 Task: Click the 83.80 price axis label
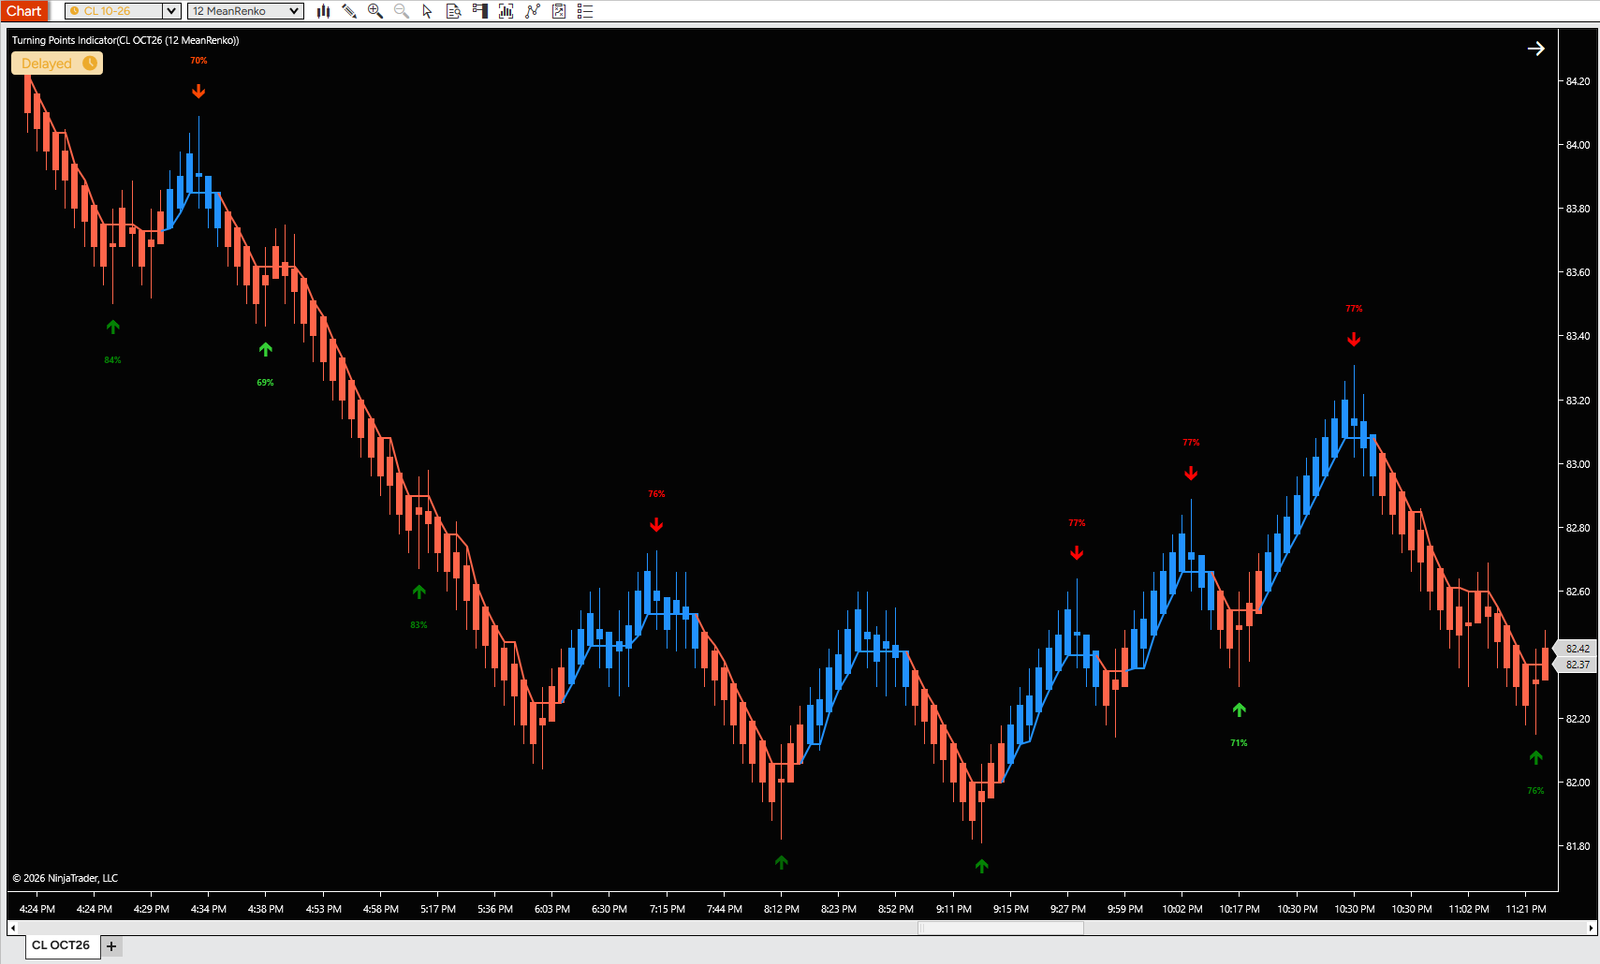(x=1578, y=209)
